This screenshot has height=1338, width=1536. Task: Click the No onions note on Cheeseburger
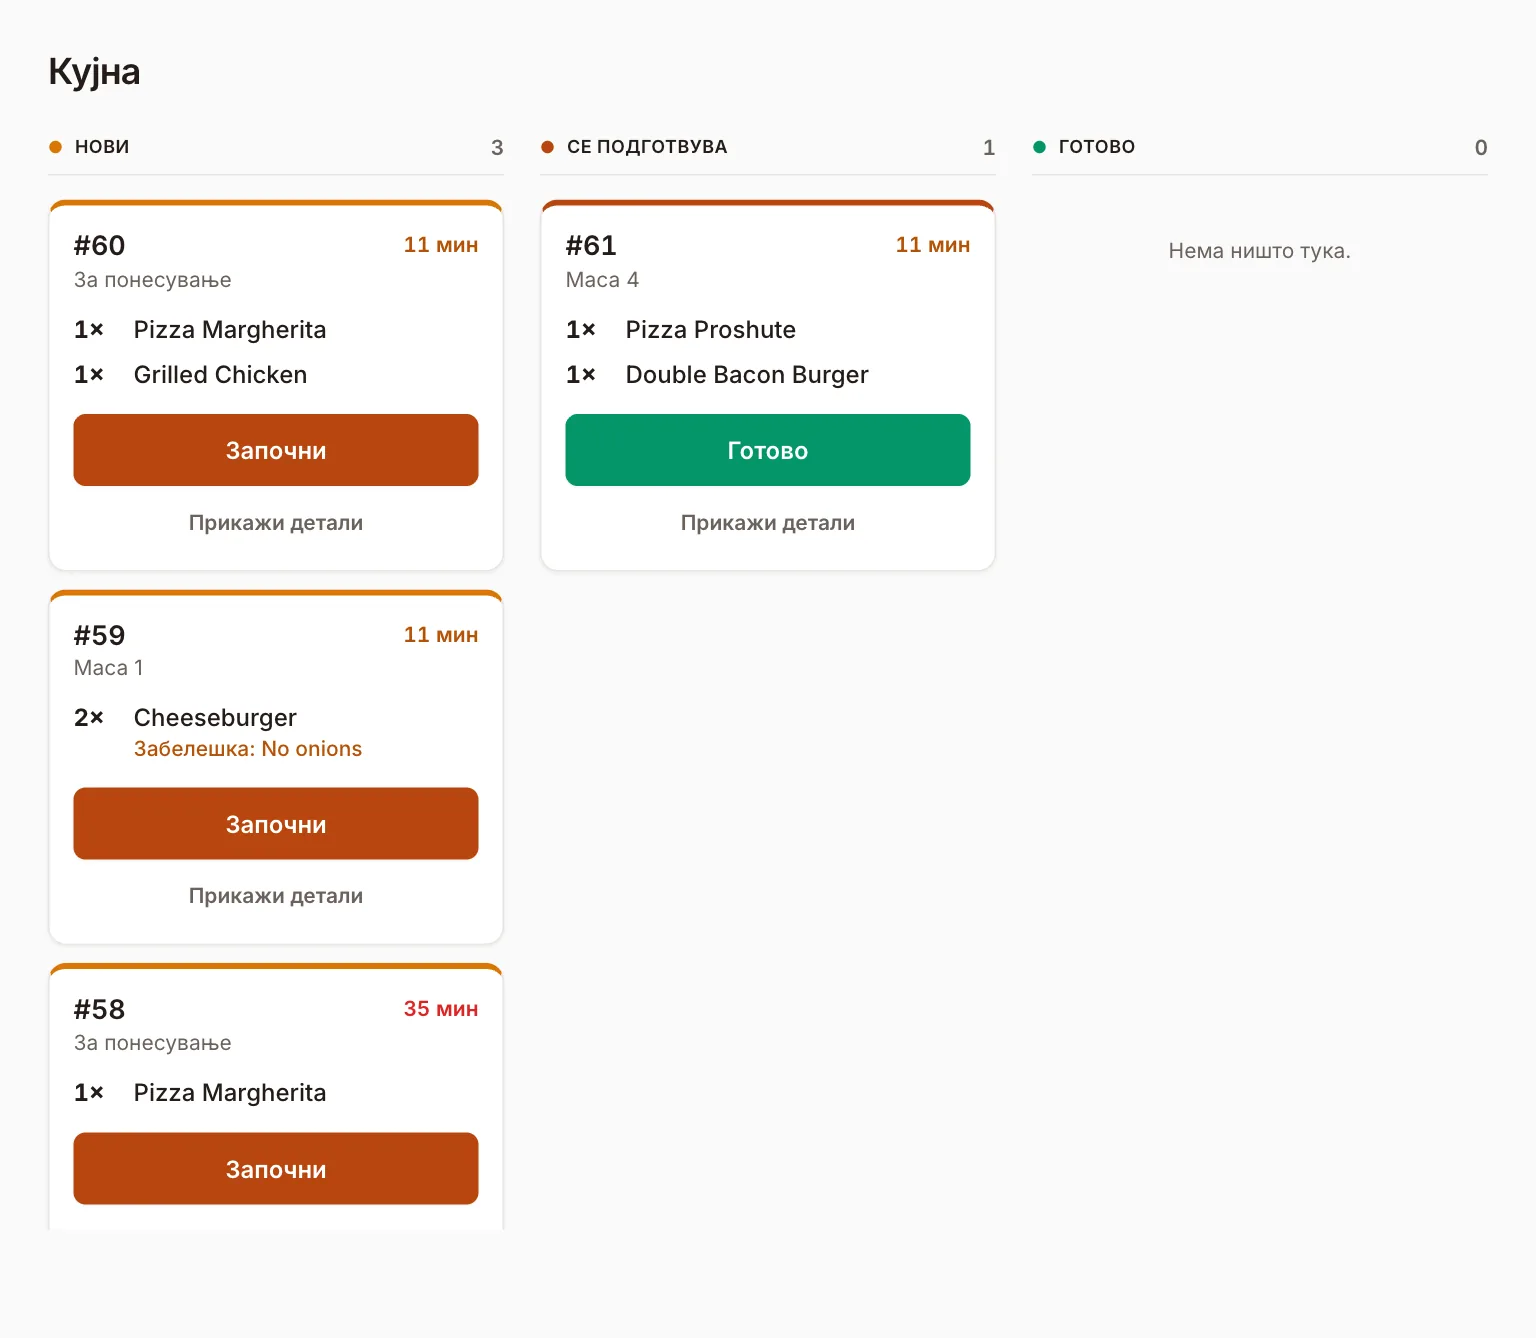248,749
